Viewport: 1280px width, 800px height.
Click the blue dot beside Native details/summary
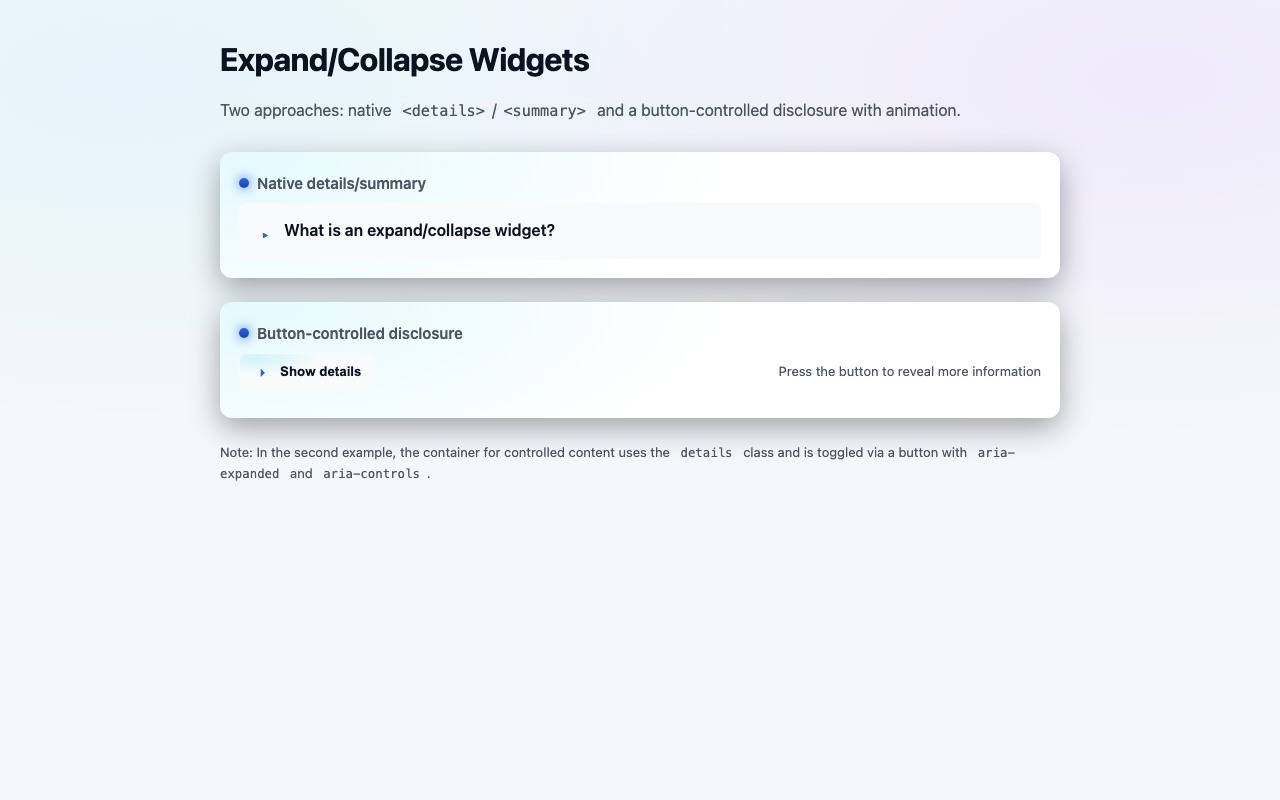(x=244, y=182)
